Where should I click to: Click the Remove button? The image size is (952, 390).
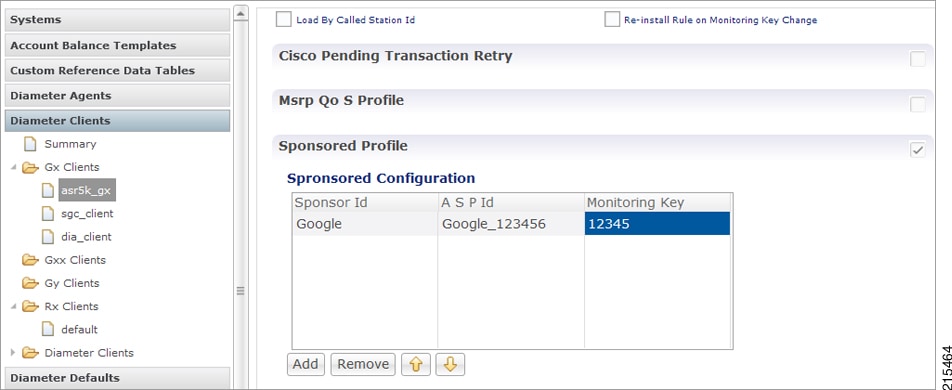(363, 364)
